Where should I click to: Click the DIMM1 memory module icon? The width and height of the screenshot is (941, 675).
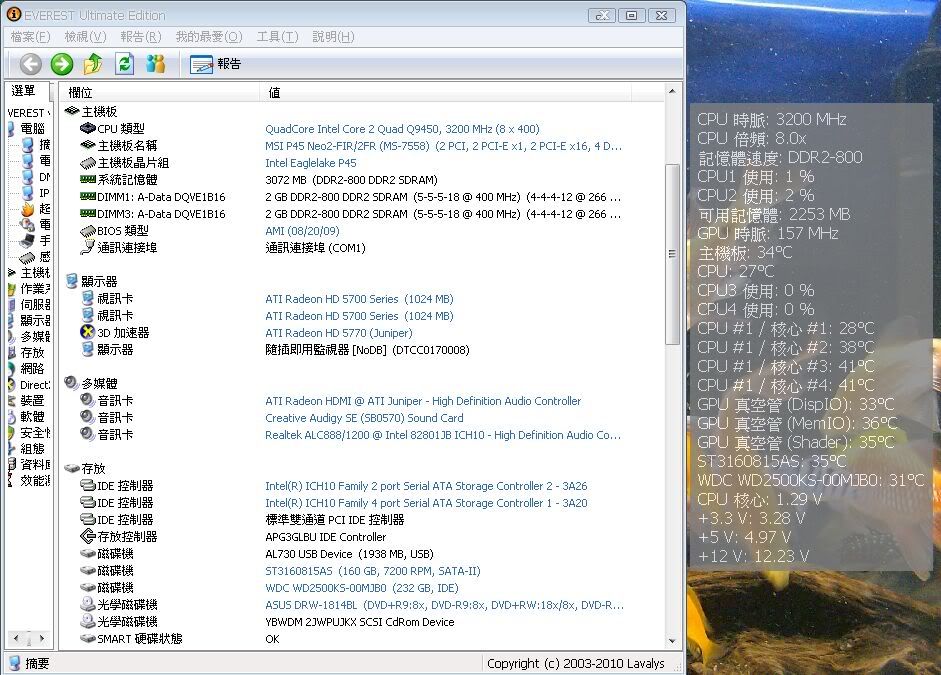point(88,196)
